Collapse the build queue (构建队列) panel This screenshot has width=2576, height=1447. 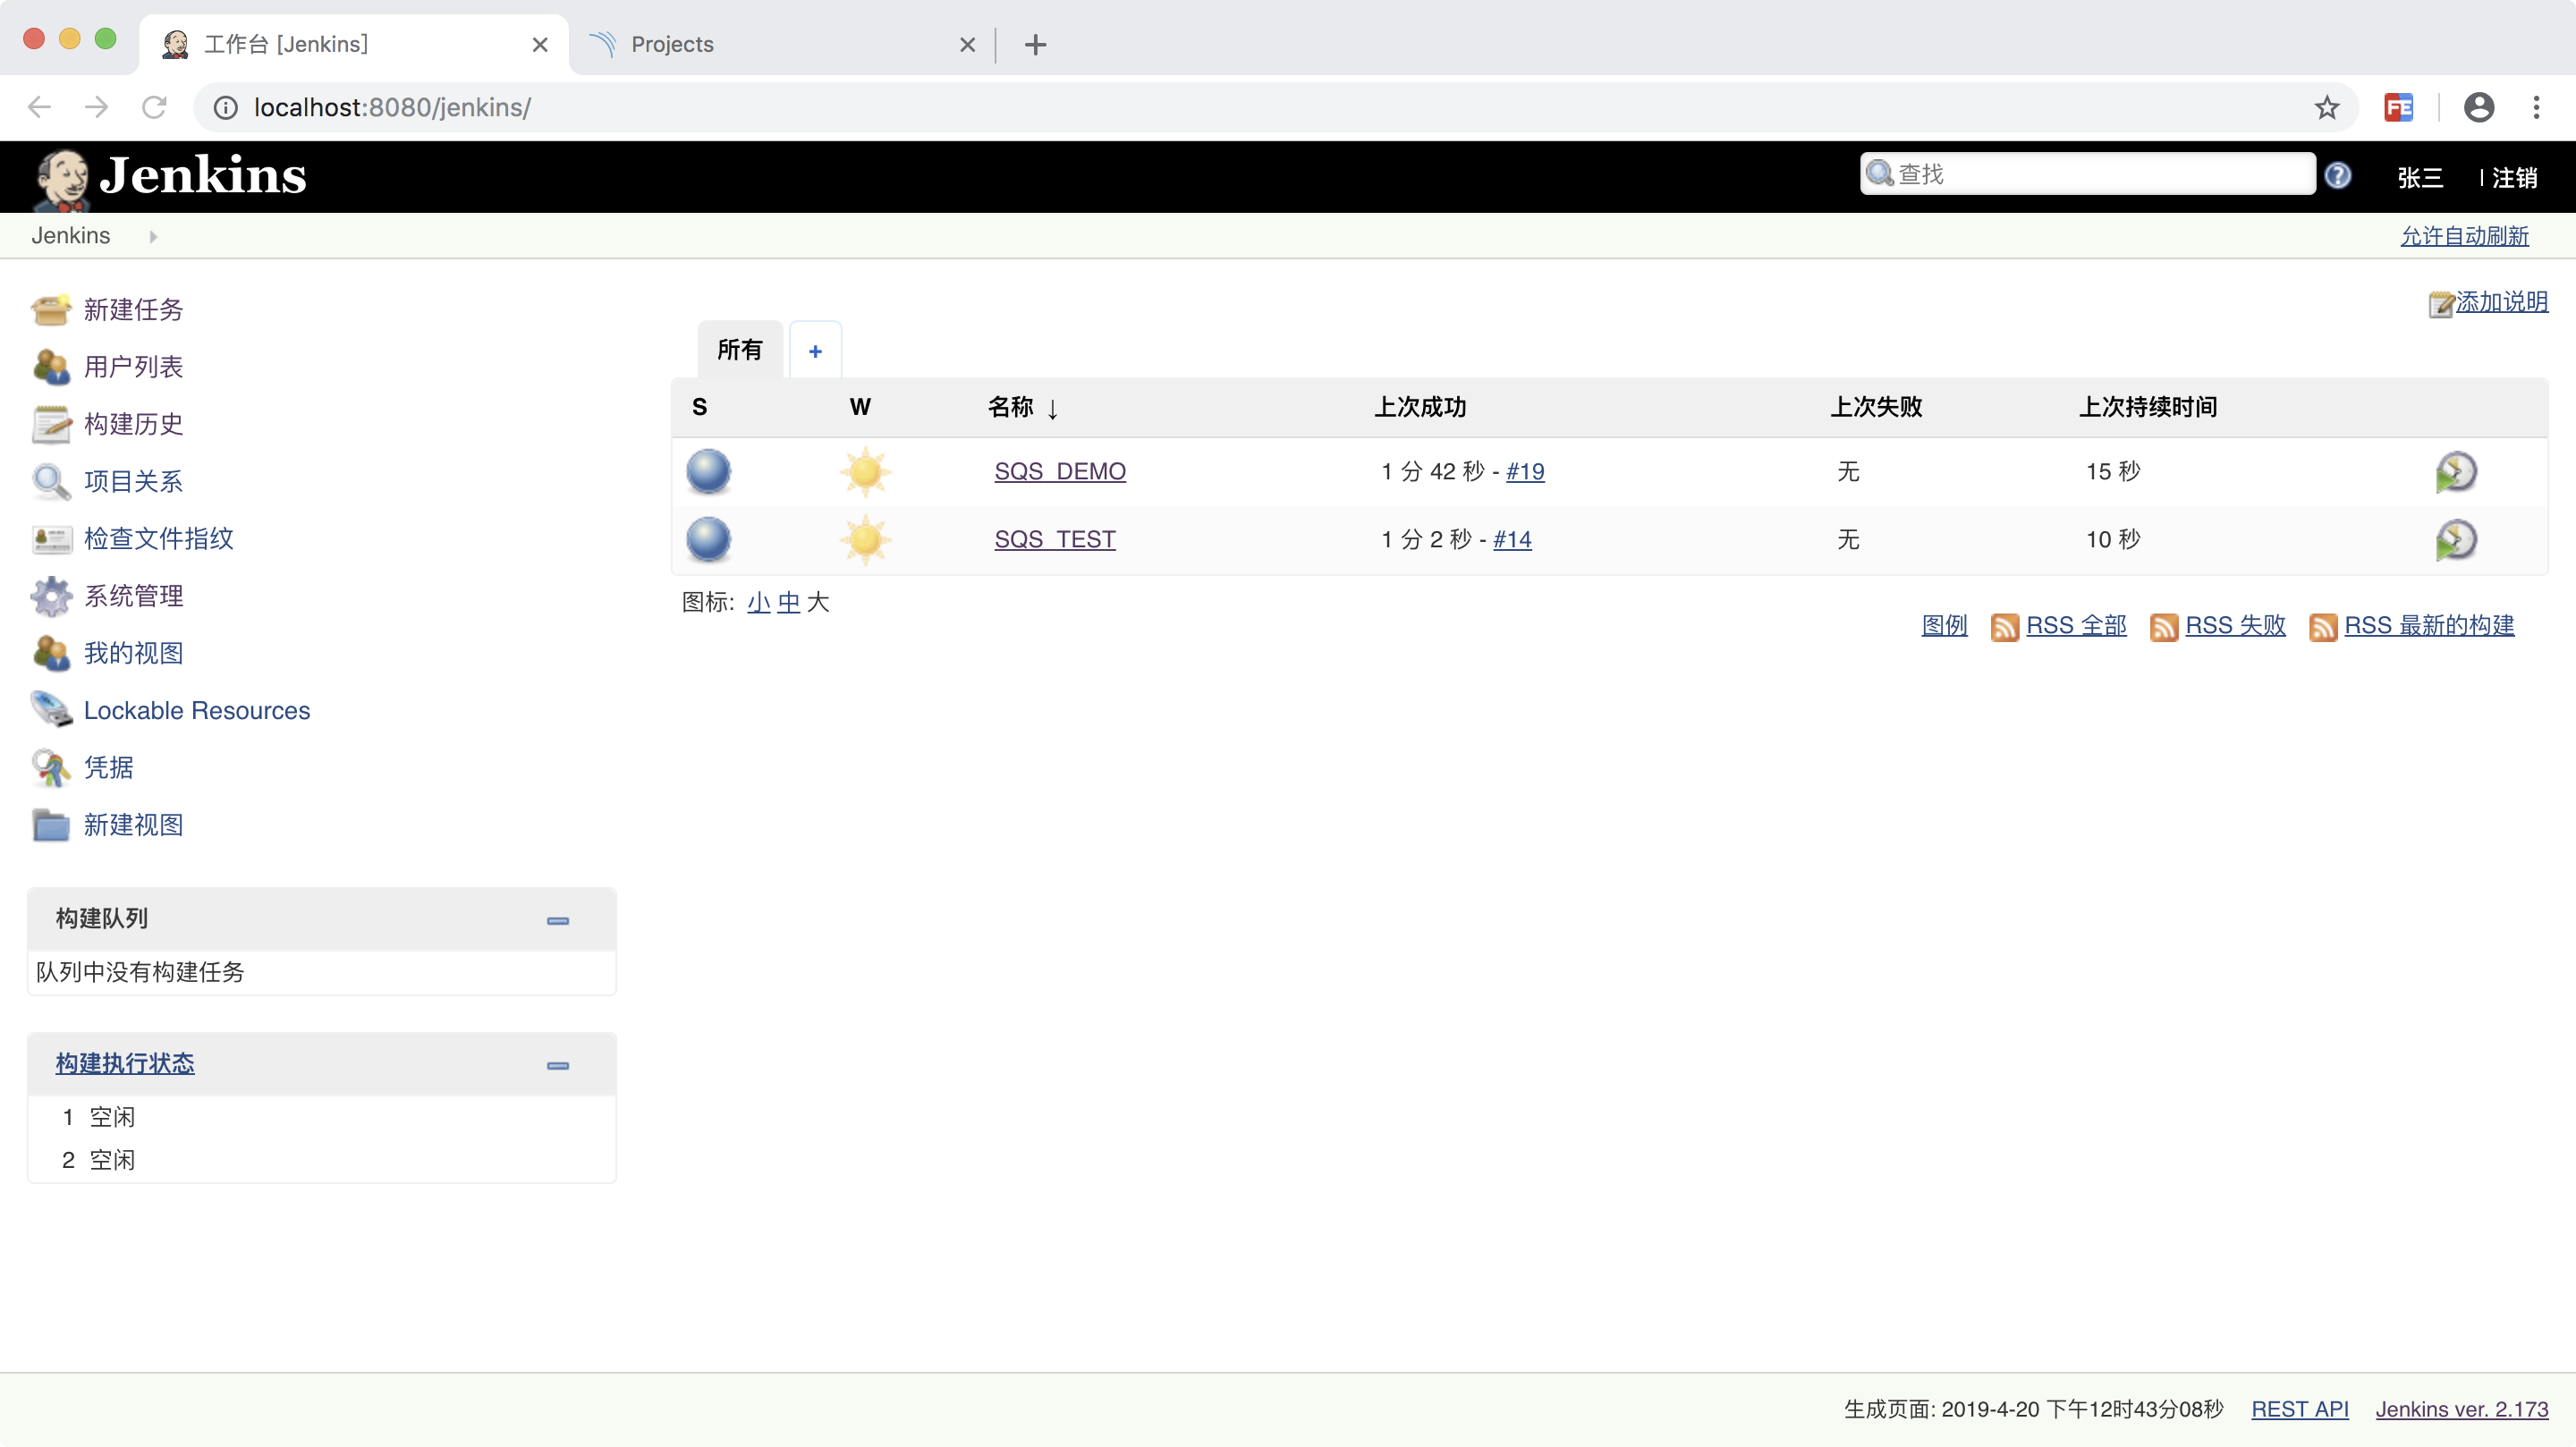click(x=558, y=920)
